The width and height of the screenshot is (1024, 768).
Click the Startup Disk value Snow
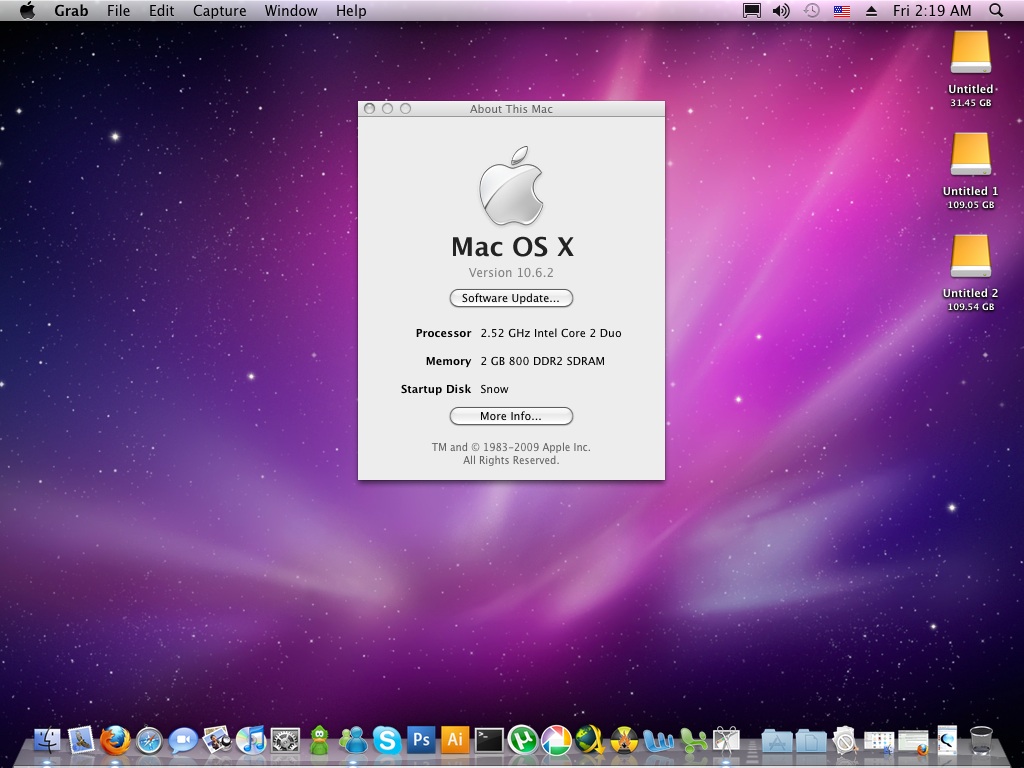point(494,389)
